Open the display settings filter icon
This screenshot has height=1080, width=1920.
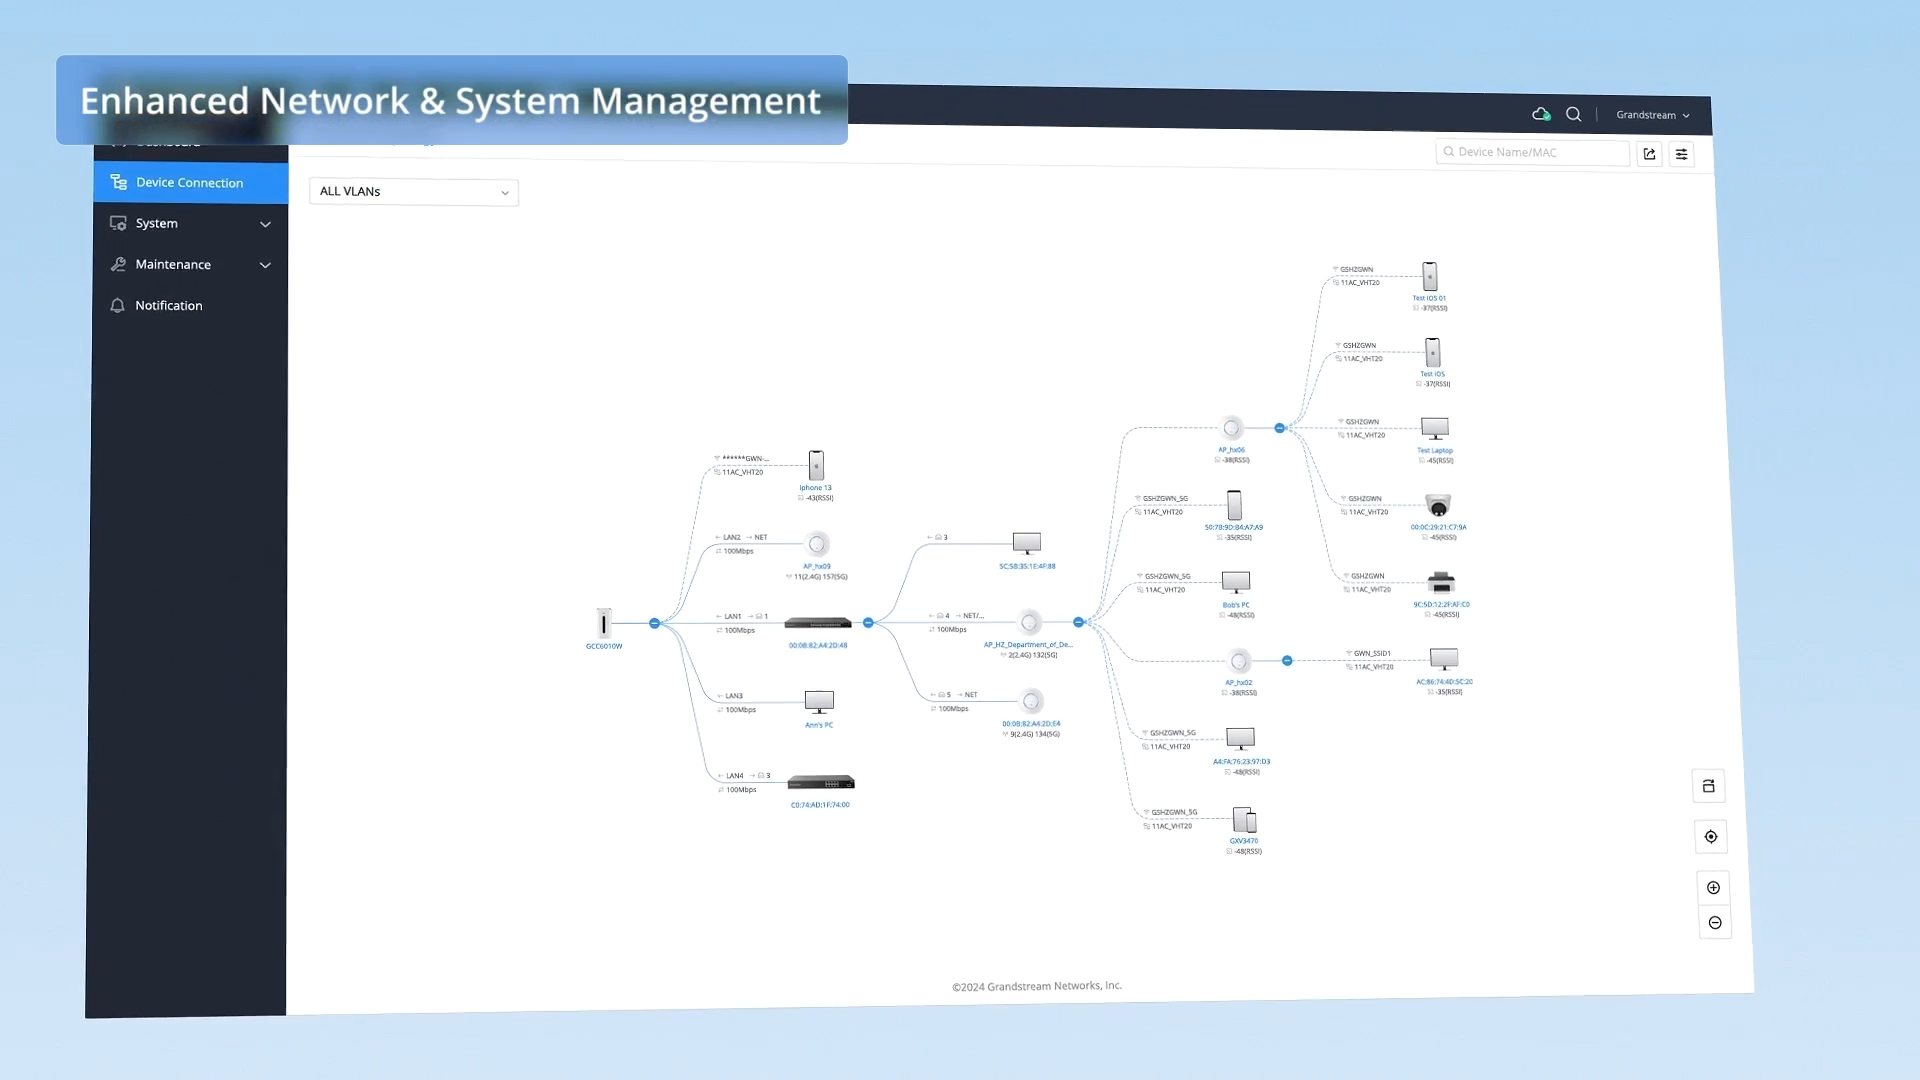click(1681, 154)
